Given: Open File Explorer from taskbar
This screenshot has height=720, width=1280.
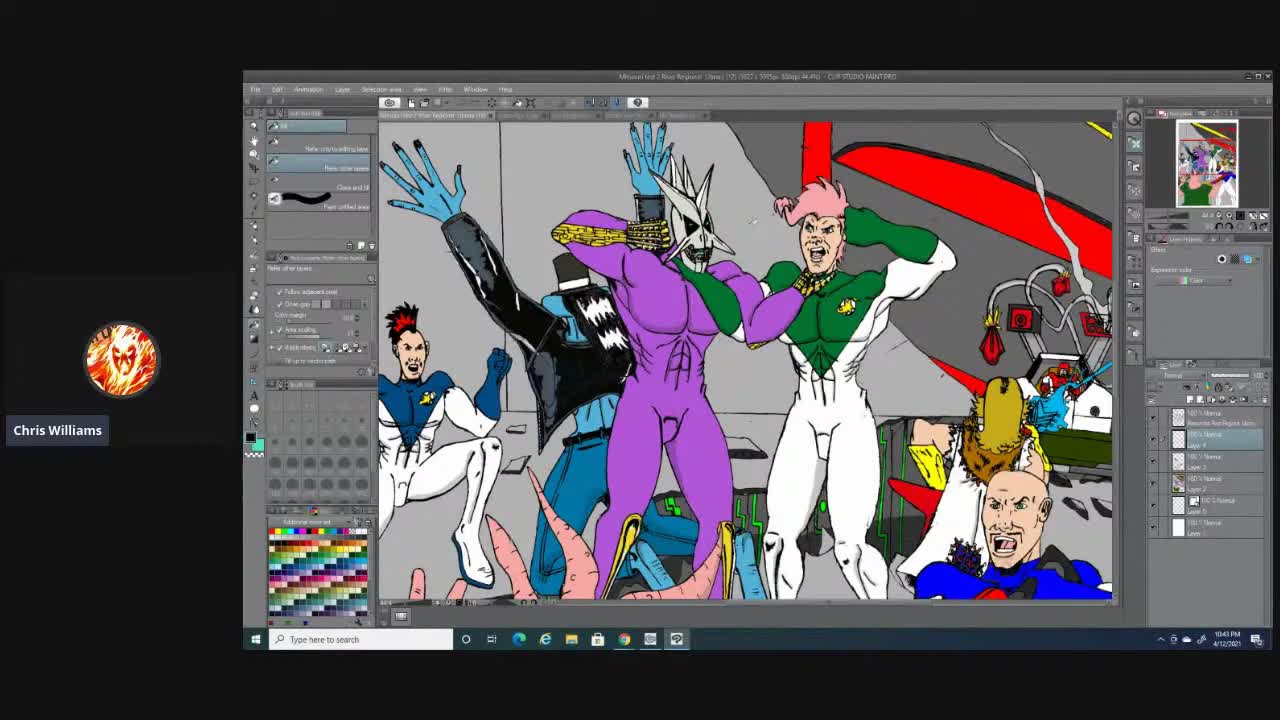Looking at the screenshot, I should pyautogui.click(x=572, y=639).
